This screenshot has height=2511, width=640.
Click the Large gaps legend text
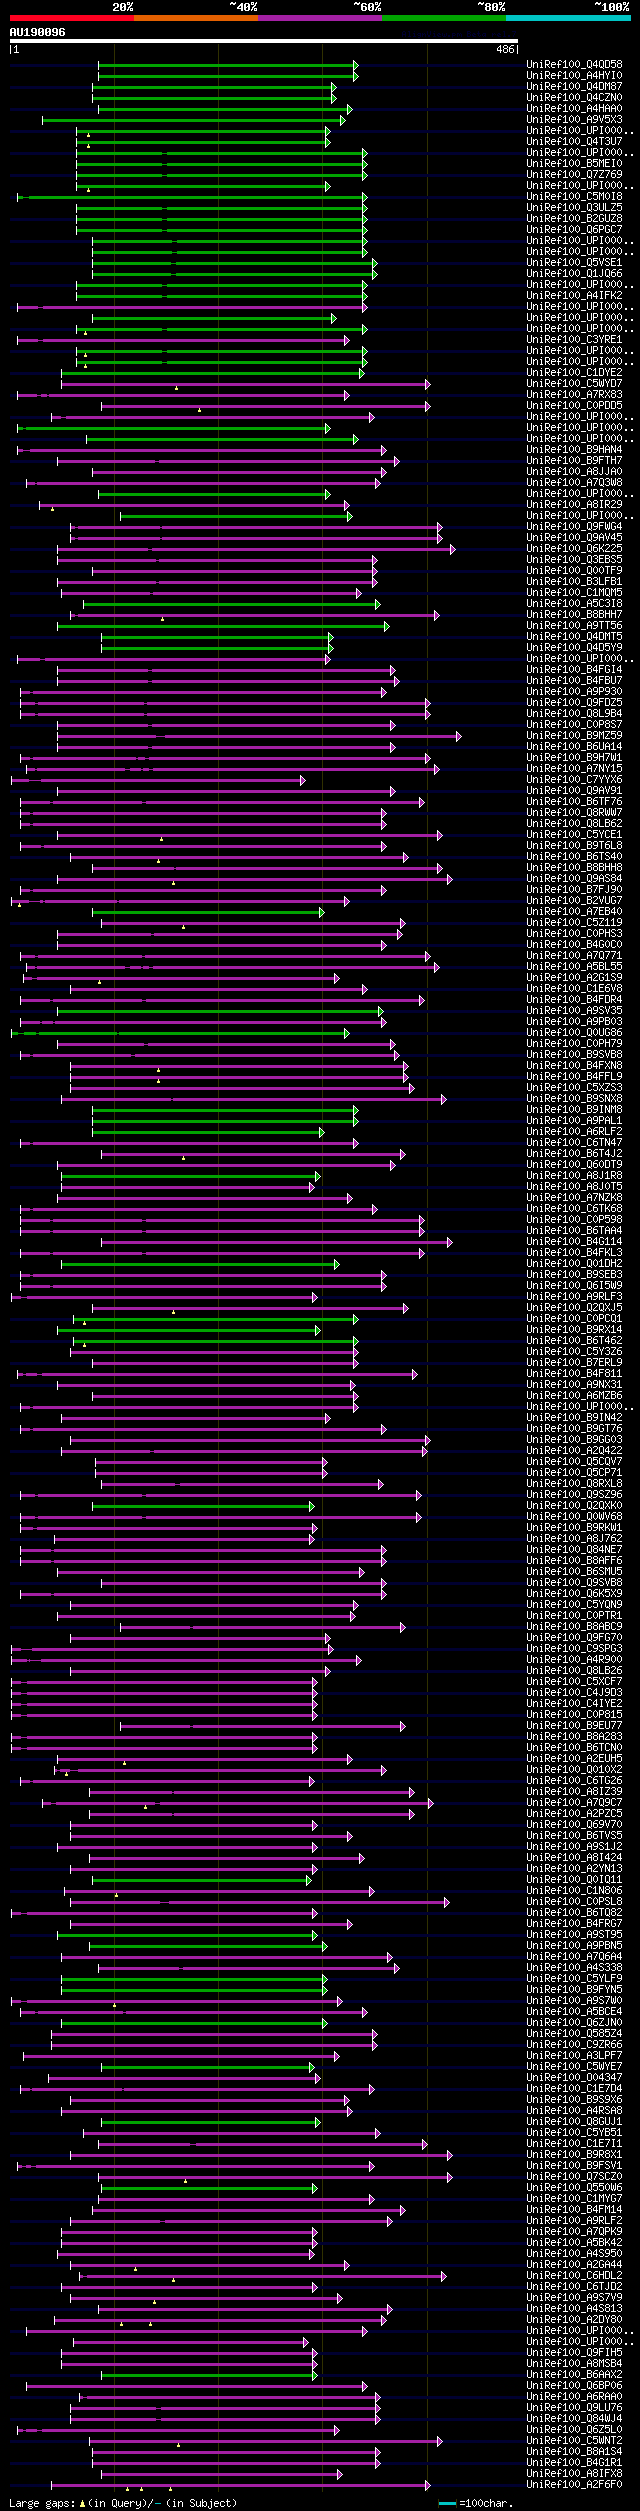[123, 2503]
